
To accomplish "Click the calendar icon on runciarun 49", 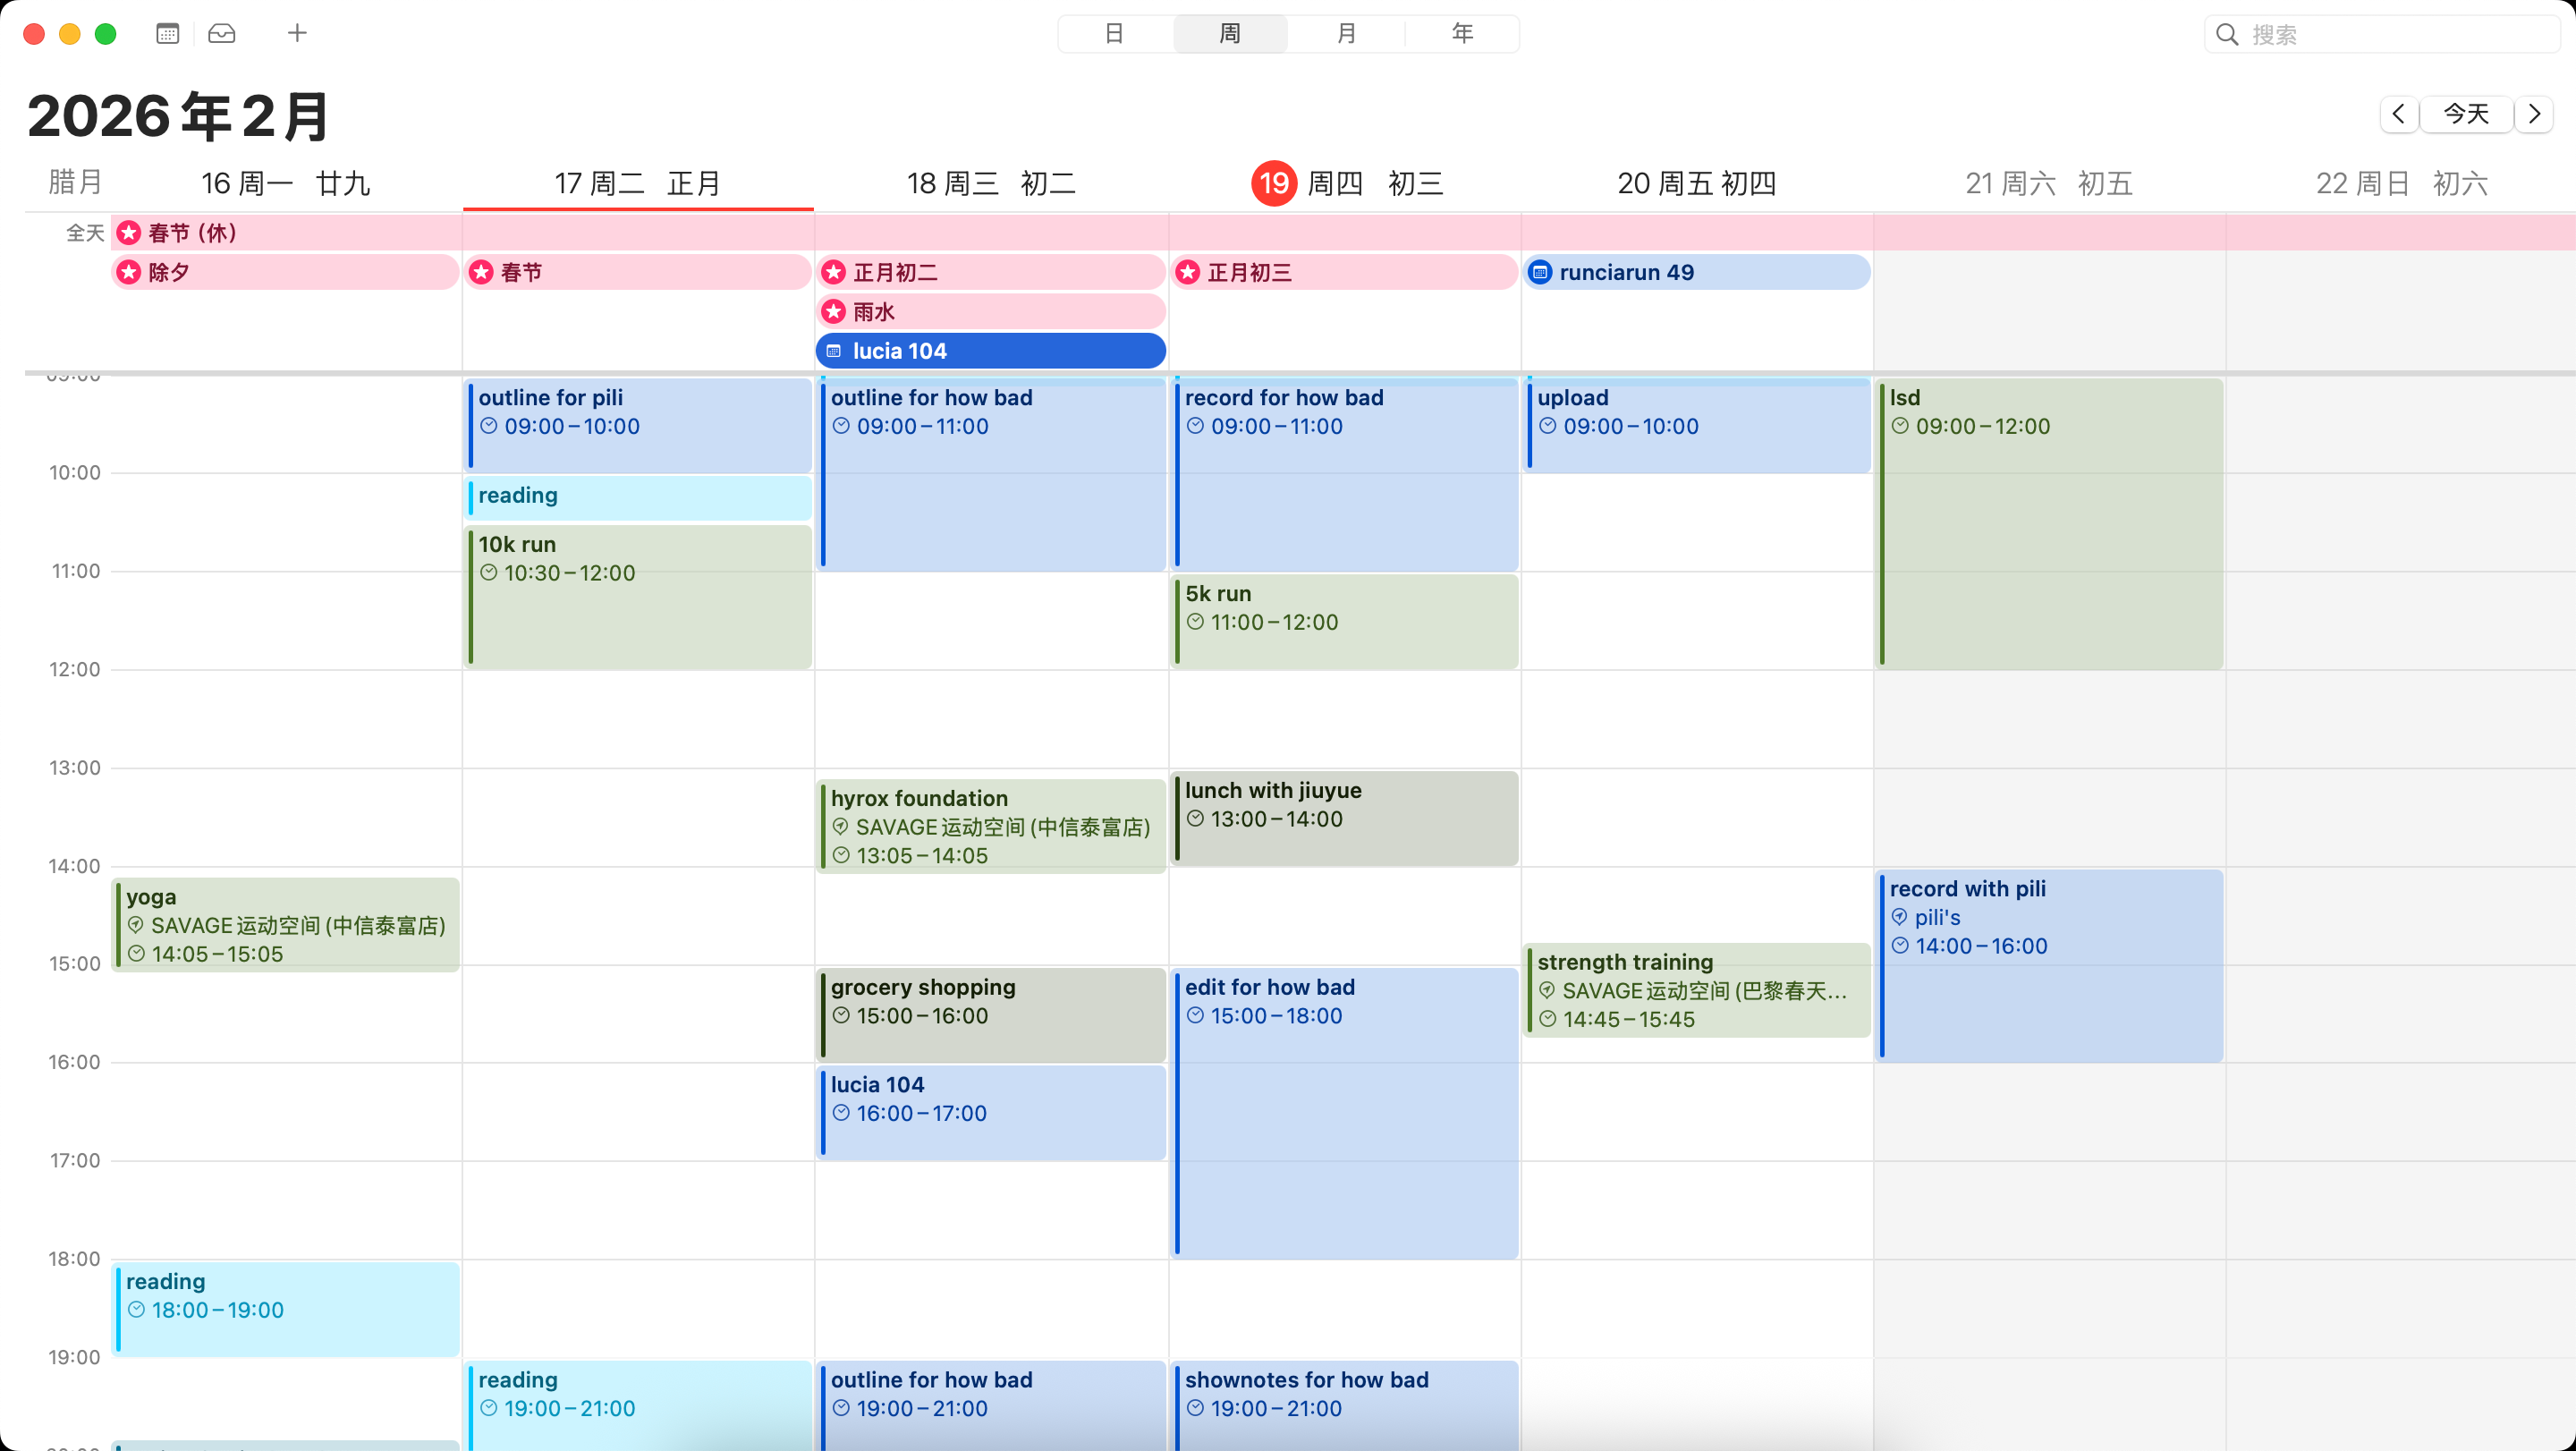I will [x=1541, y=272].
